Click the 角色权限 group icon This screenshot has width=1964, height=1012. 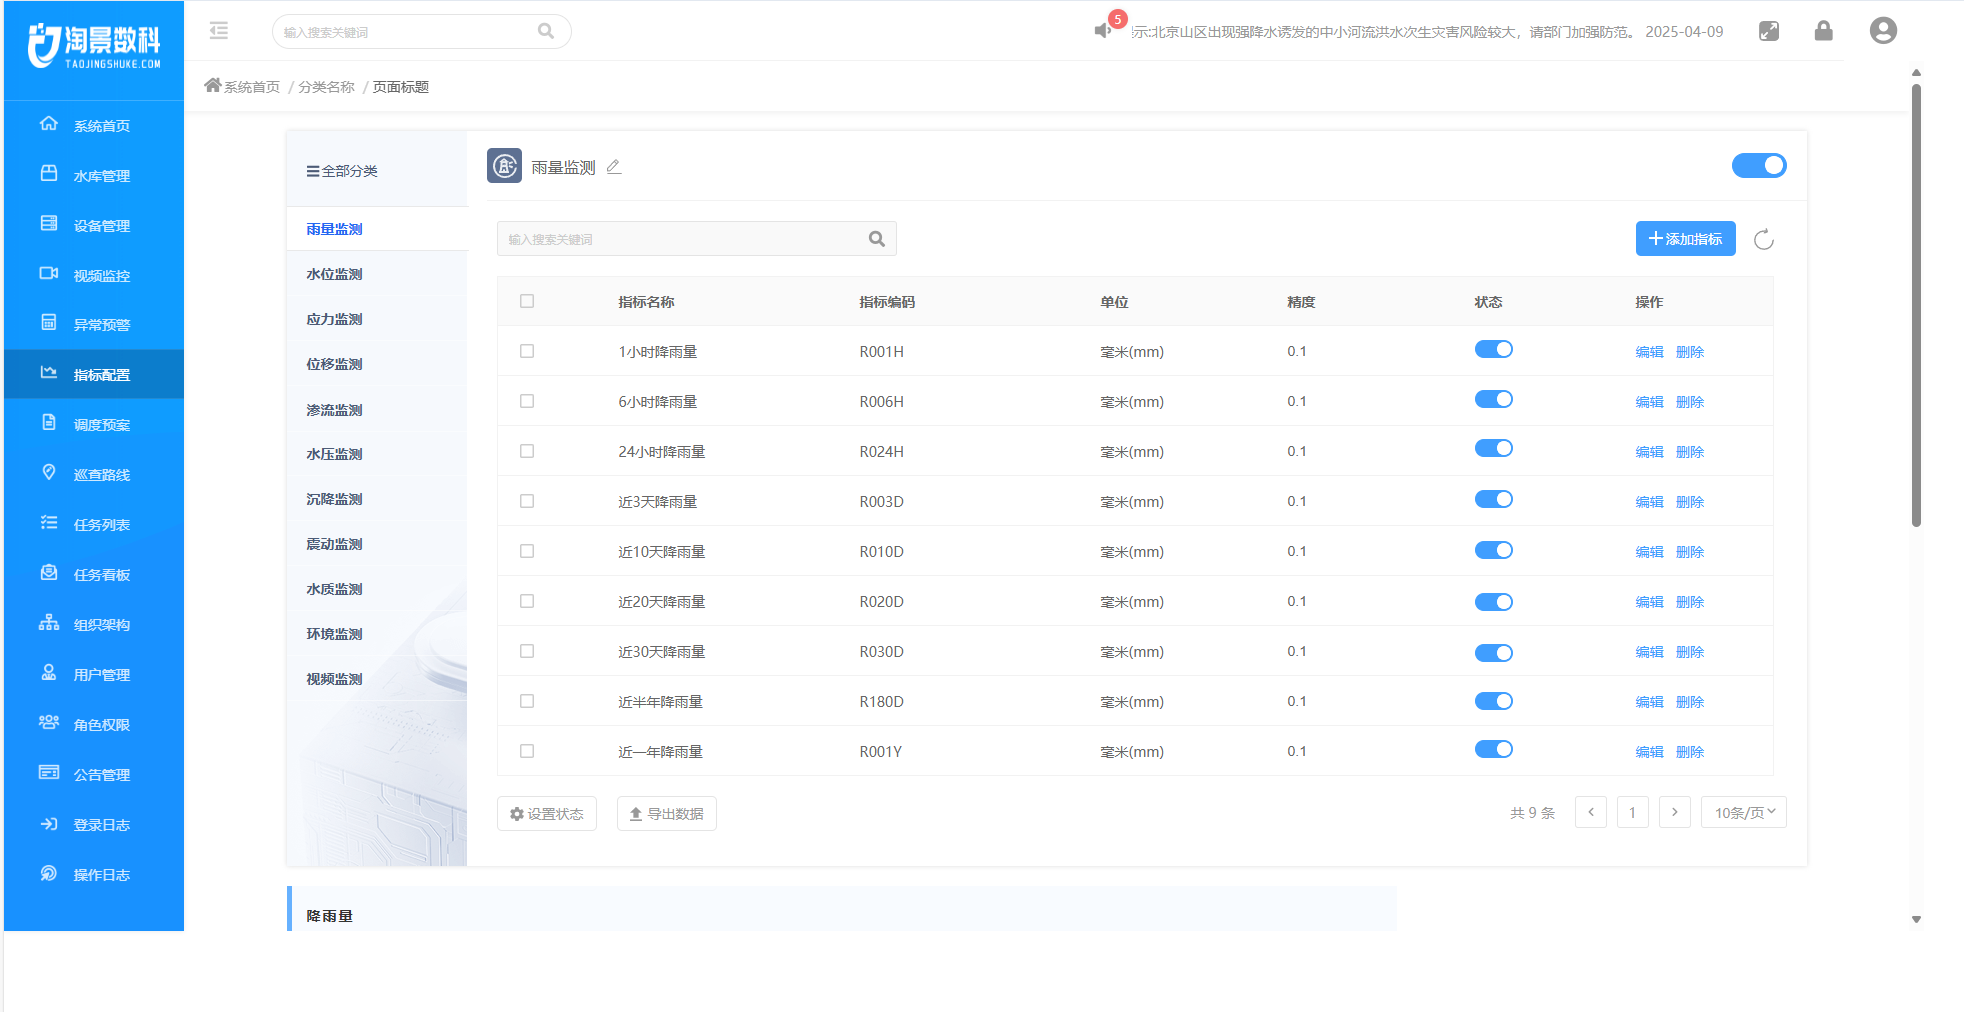coord(49,722)
